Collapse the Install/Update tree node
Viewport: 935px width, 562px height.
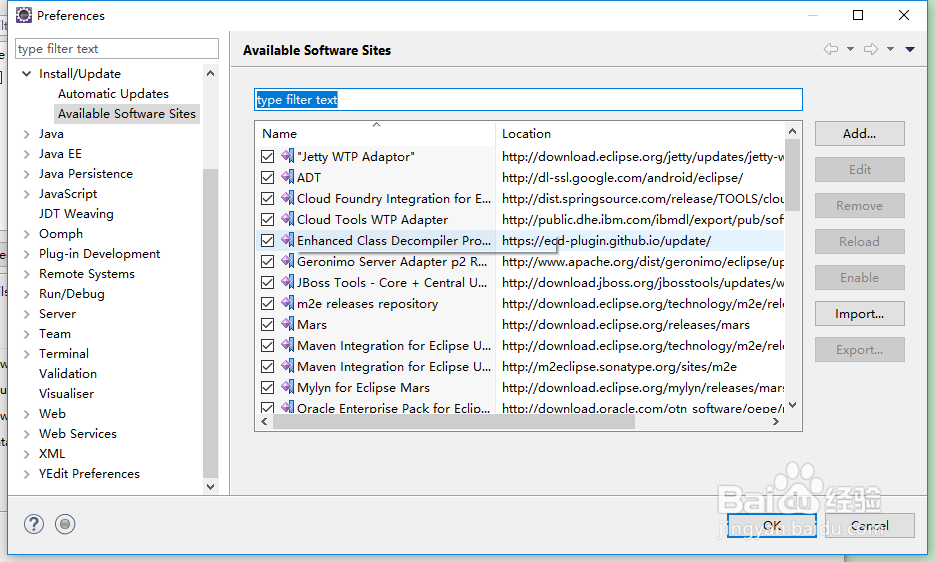[27, 74]
